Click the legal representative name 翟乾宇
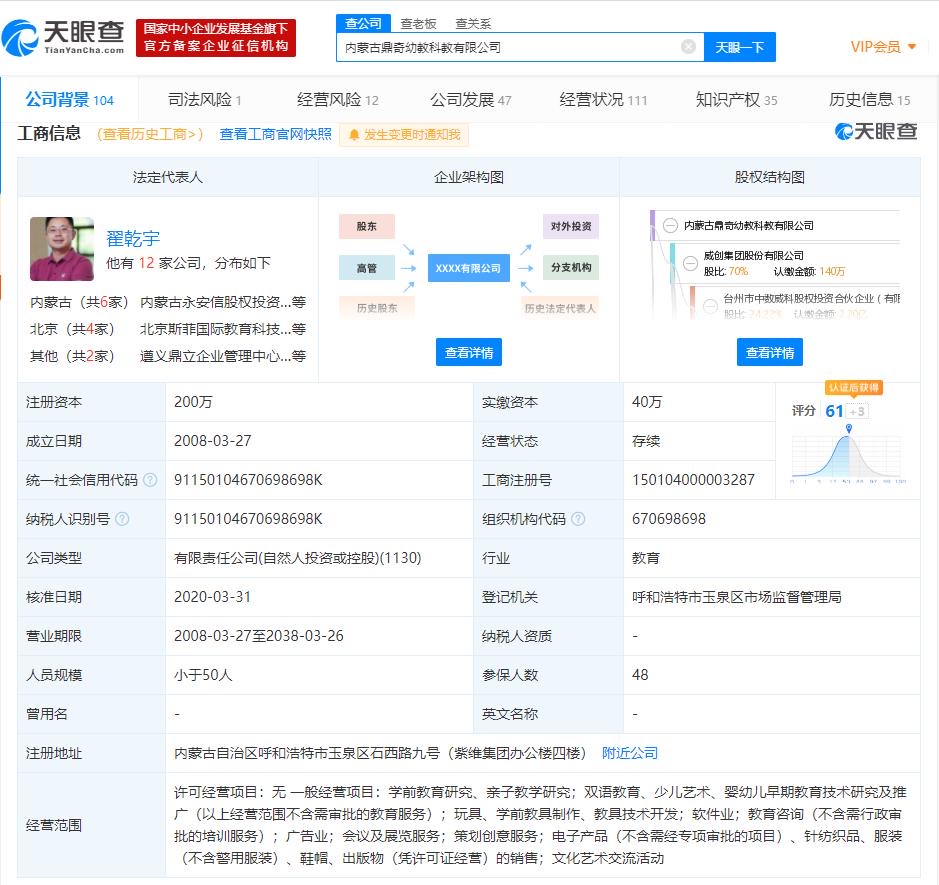 point(133,238)
